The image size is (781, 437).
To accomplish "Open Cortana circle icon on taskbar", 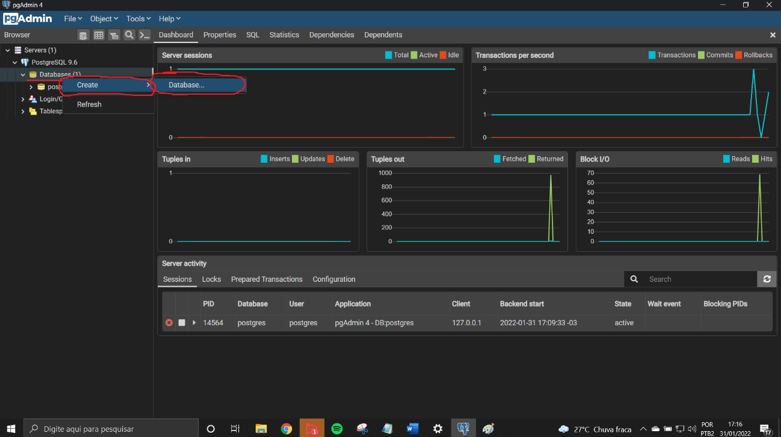I will click(211, 429).
